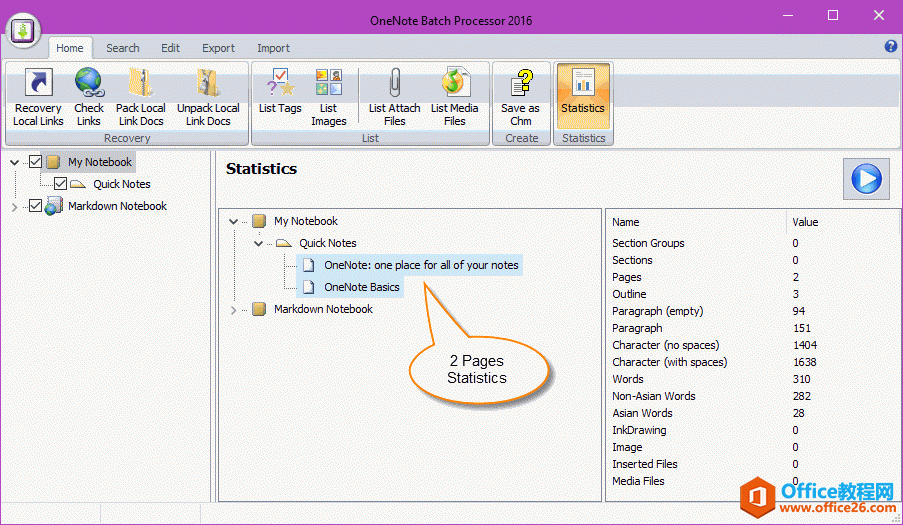The width and height of the screenshot is (903, 525).
Task: Click Markdown Notebook icon in statistics tree
Action: coord(259,309)
